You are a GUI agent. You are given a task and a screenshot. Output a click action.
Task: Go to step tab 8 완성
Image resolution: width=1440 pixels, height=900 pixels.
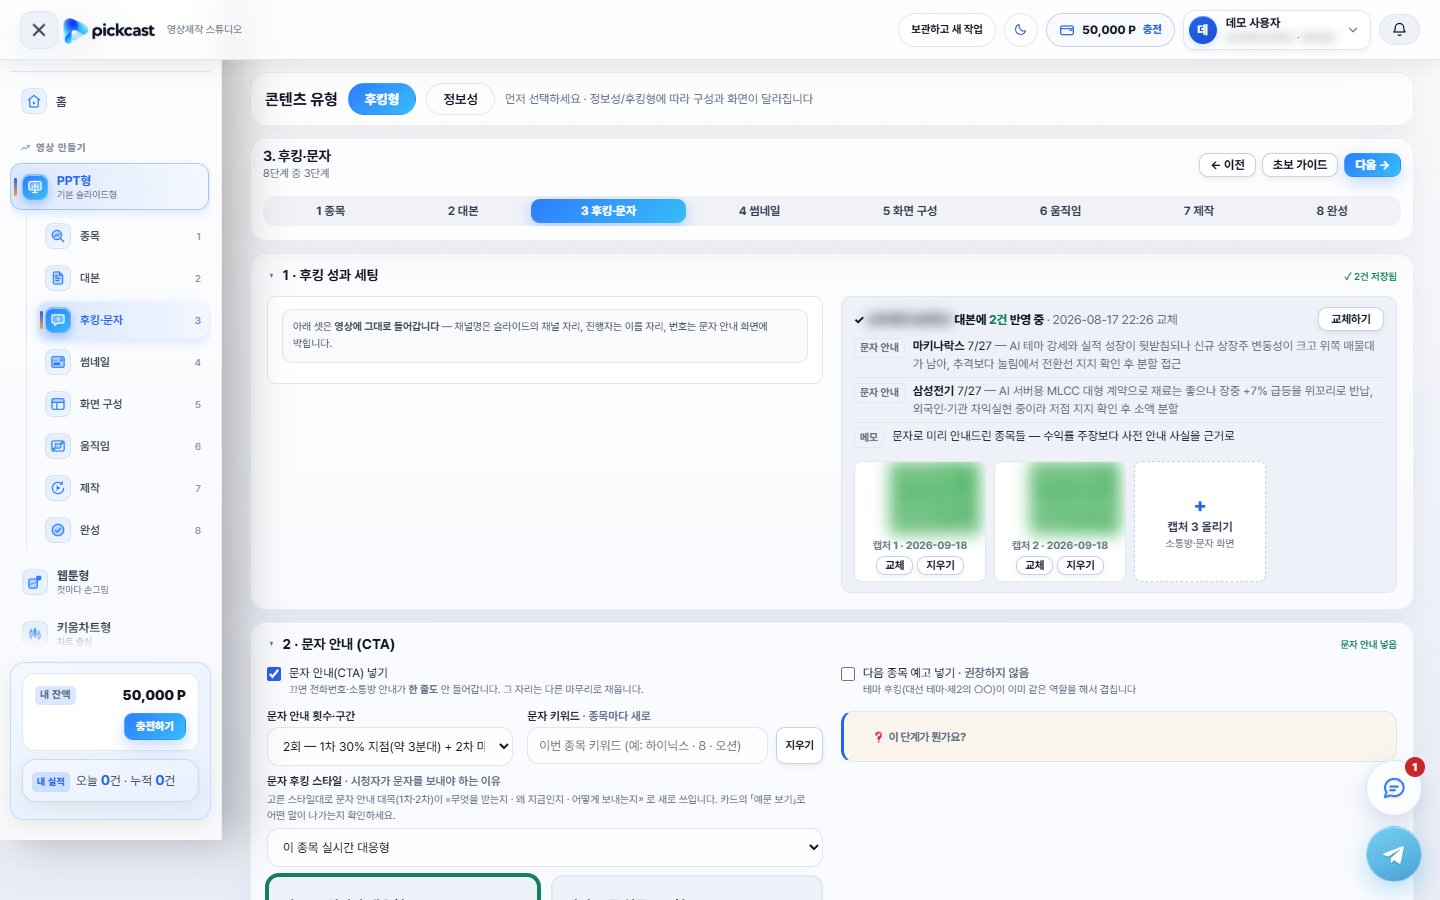click(x=1332, y=211)
